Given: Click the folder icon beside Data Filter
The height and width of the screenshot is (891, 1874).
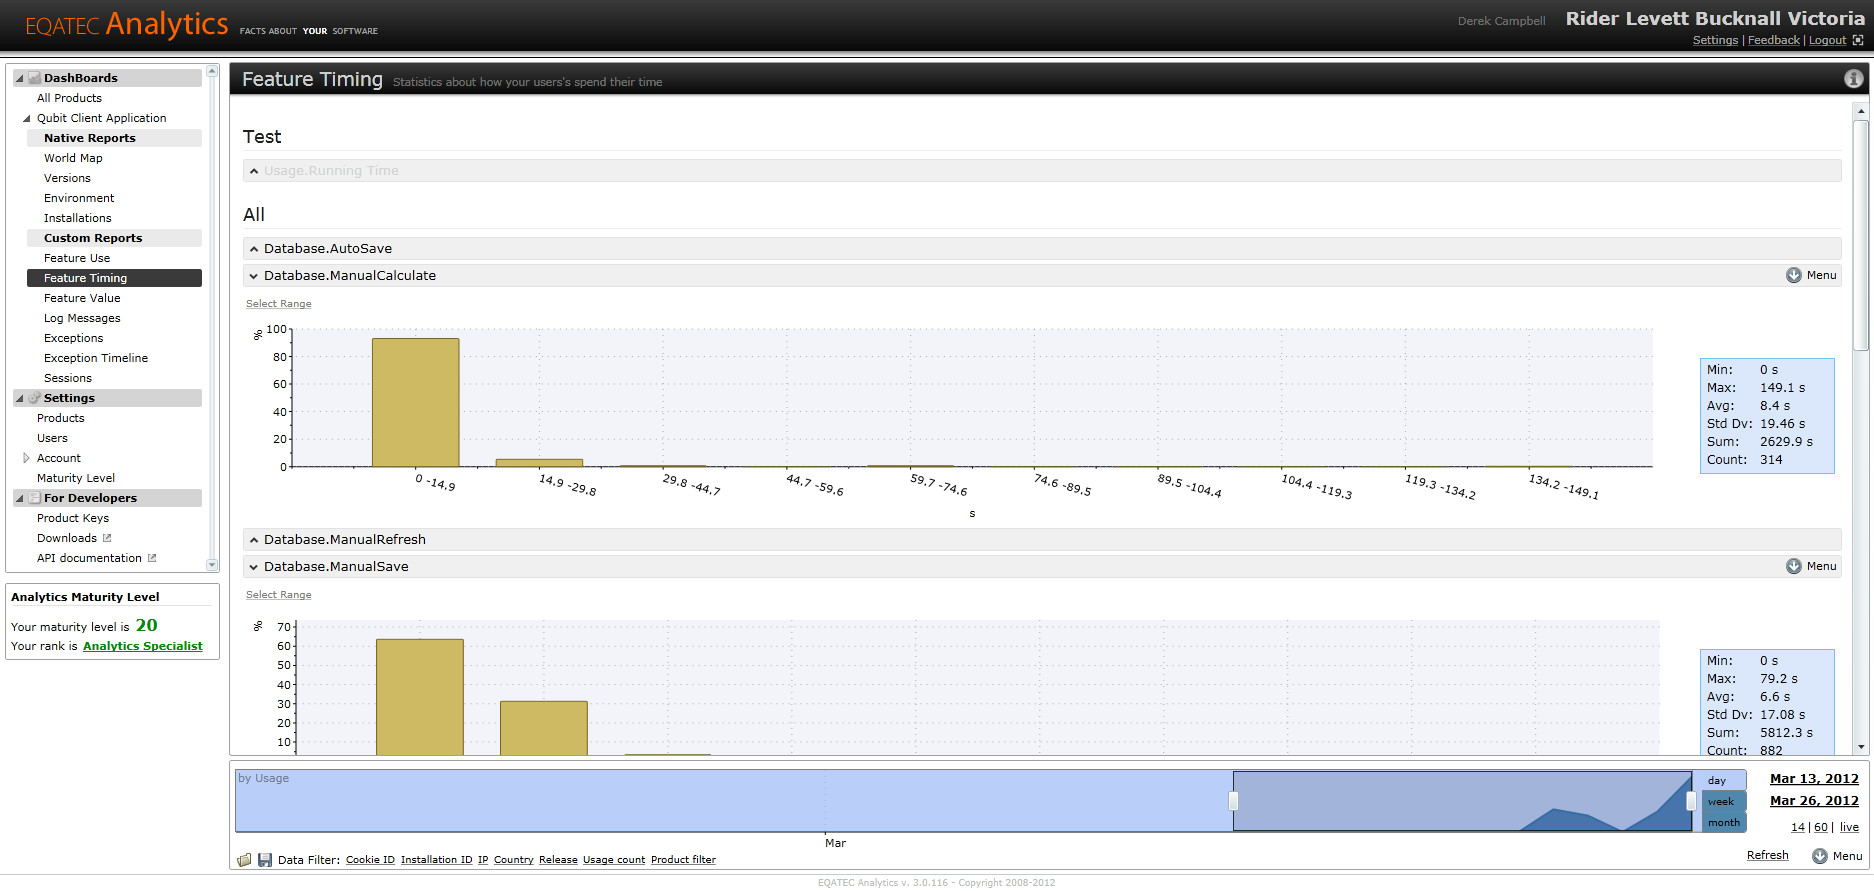Looking at the screenshot, I should tap(245, 860).
